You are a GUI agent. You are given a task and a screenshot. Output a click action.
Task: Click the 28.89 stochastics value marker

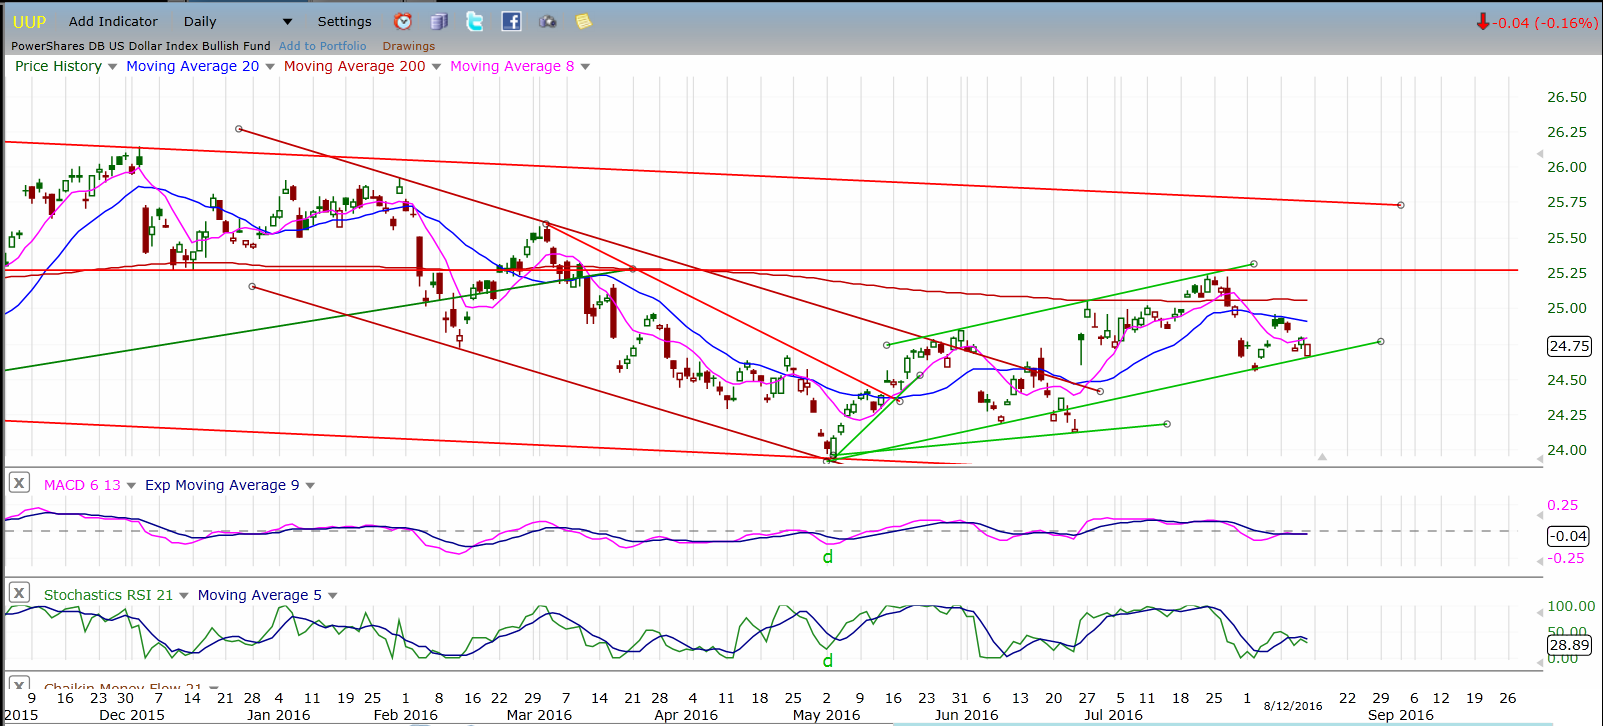click(x=1568, y=646)
